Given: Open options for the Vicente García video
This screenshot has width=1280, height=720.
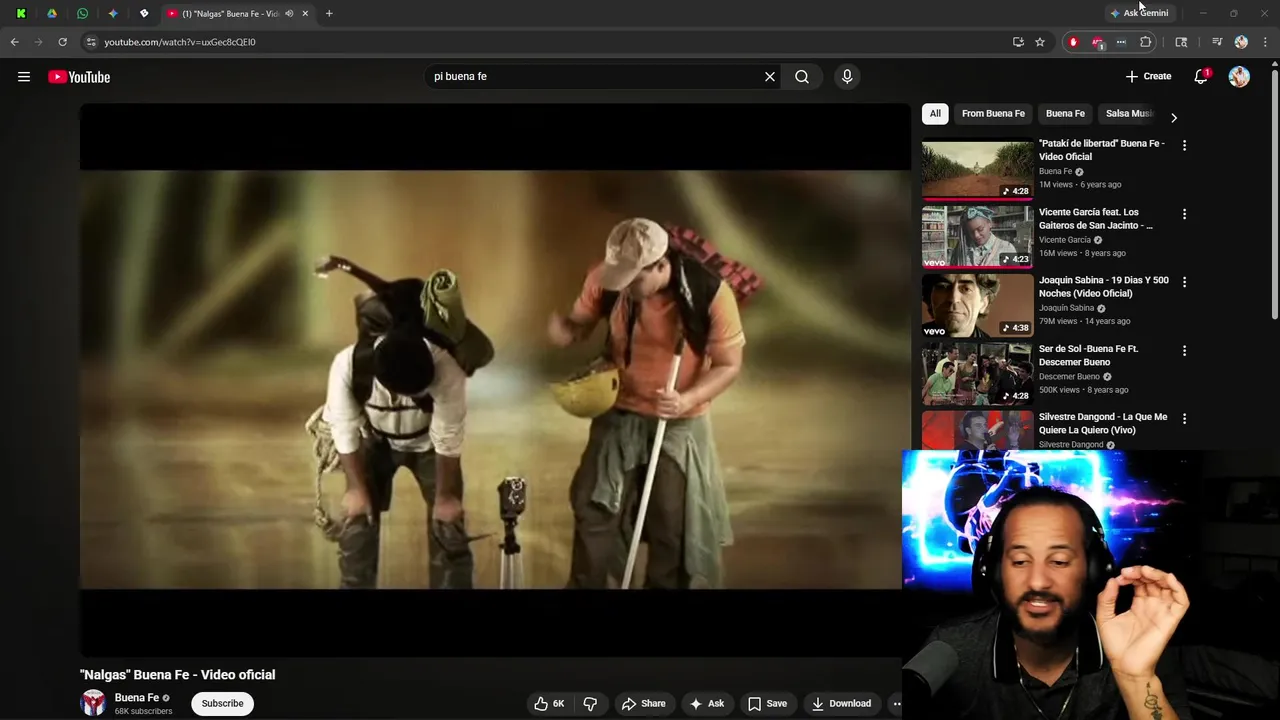Looking at the screenshot, I should coord(1184,214).
